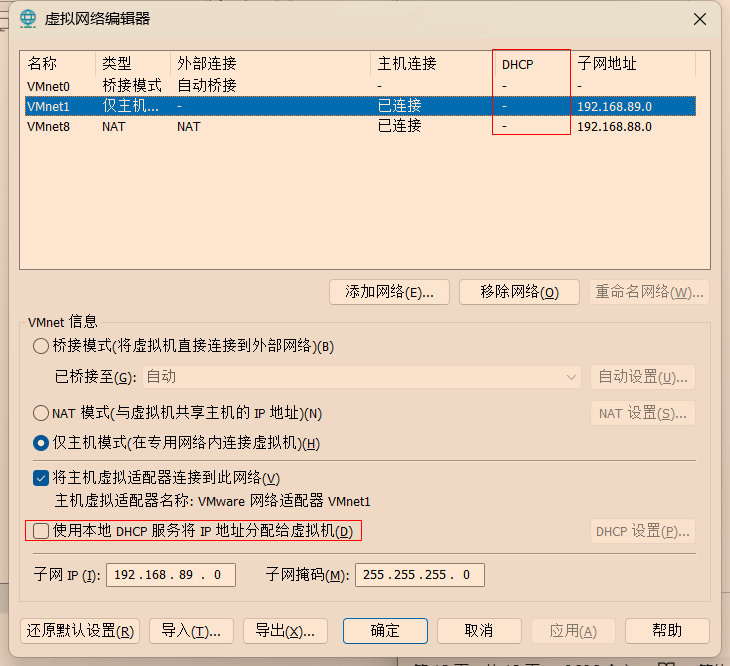Click subnet address 192.168.89.0 cell
The height and width of the screenshot is (666, 730).
[615, 107]
